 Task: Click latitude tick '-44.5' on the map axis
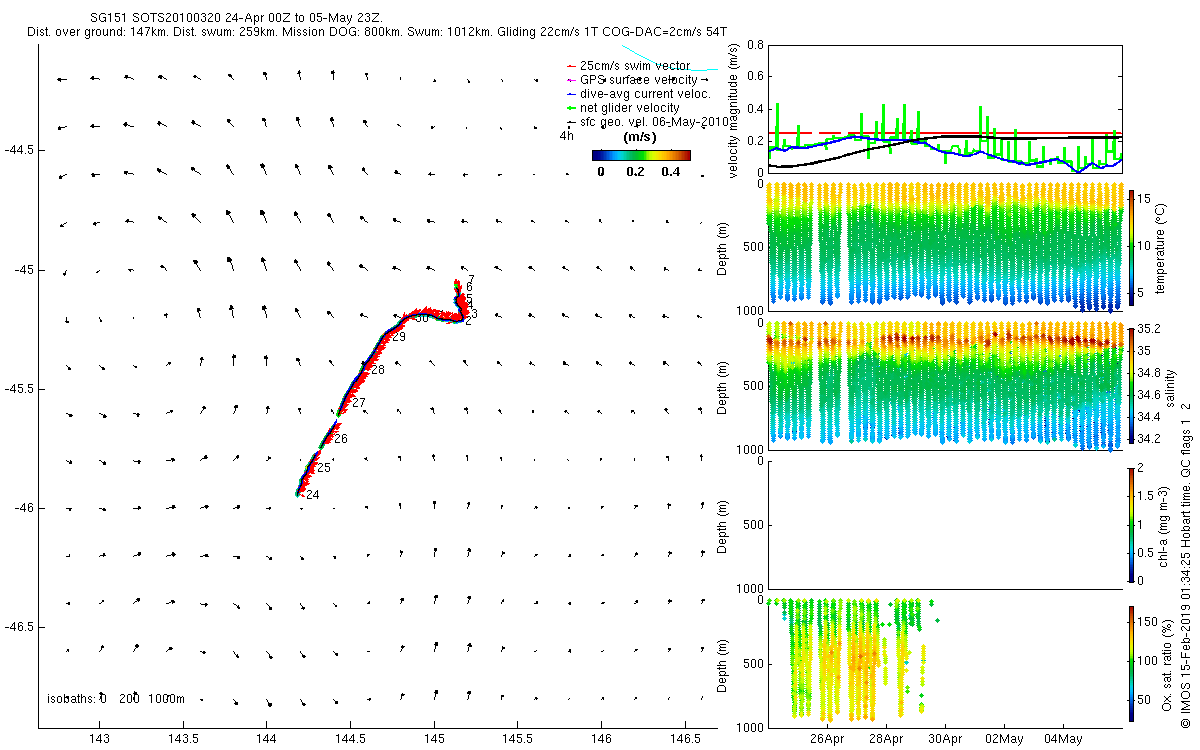click(19, 150)
